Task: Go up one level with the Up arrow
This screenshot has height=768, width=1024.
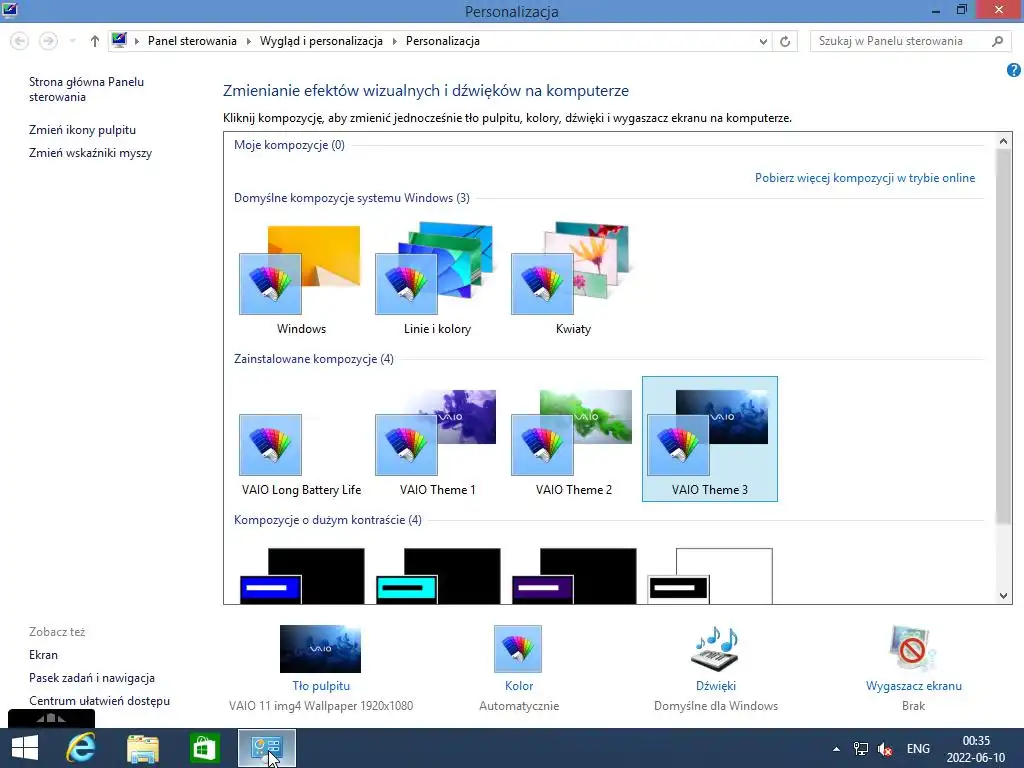Action: pyautogui.click(x=95, y=41)
